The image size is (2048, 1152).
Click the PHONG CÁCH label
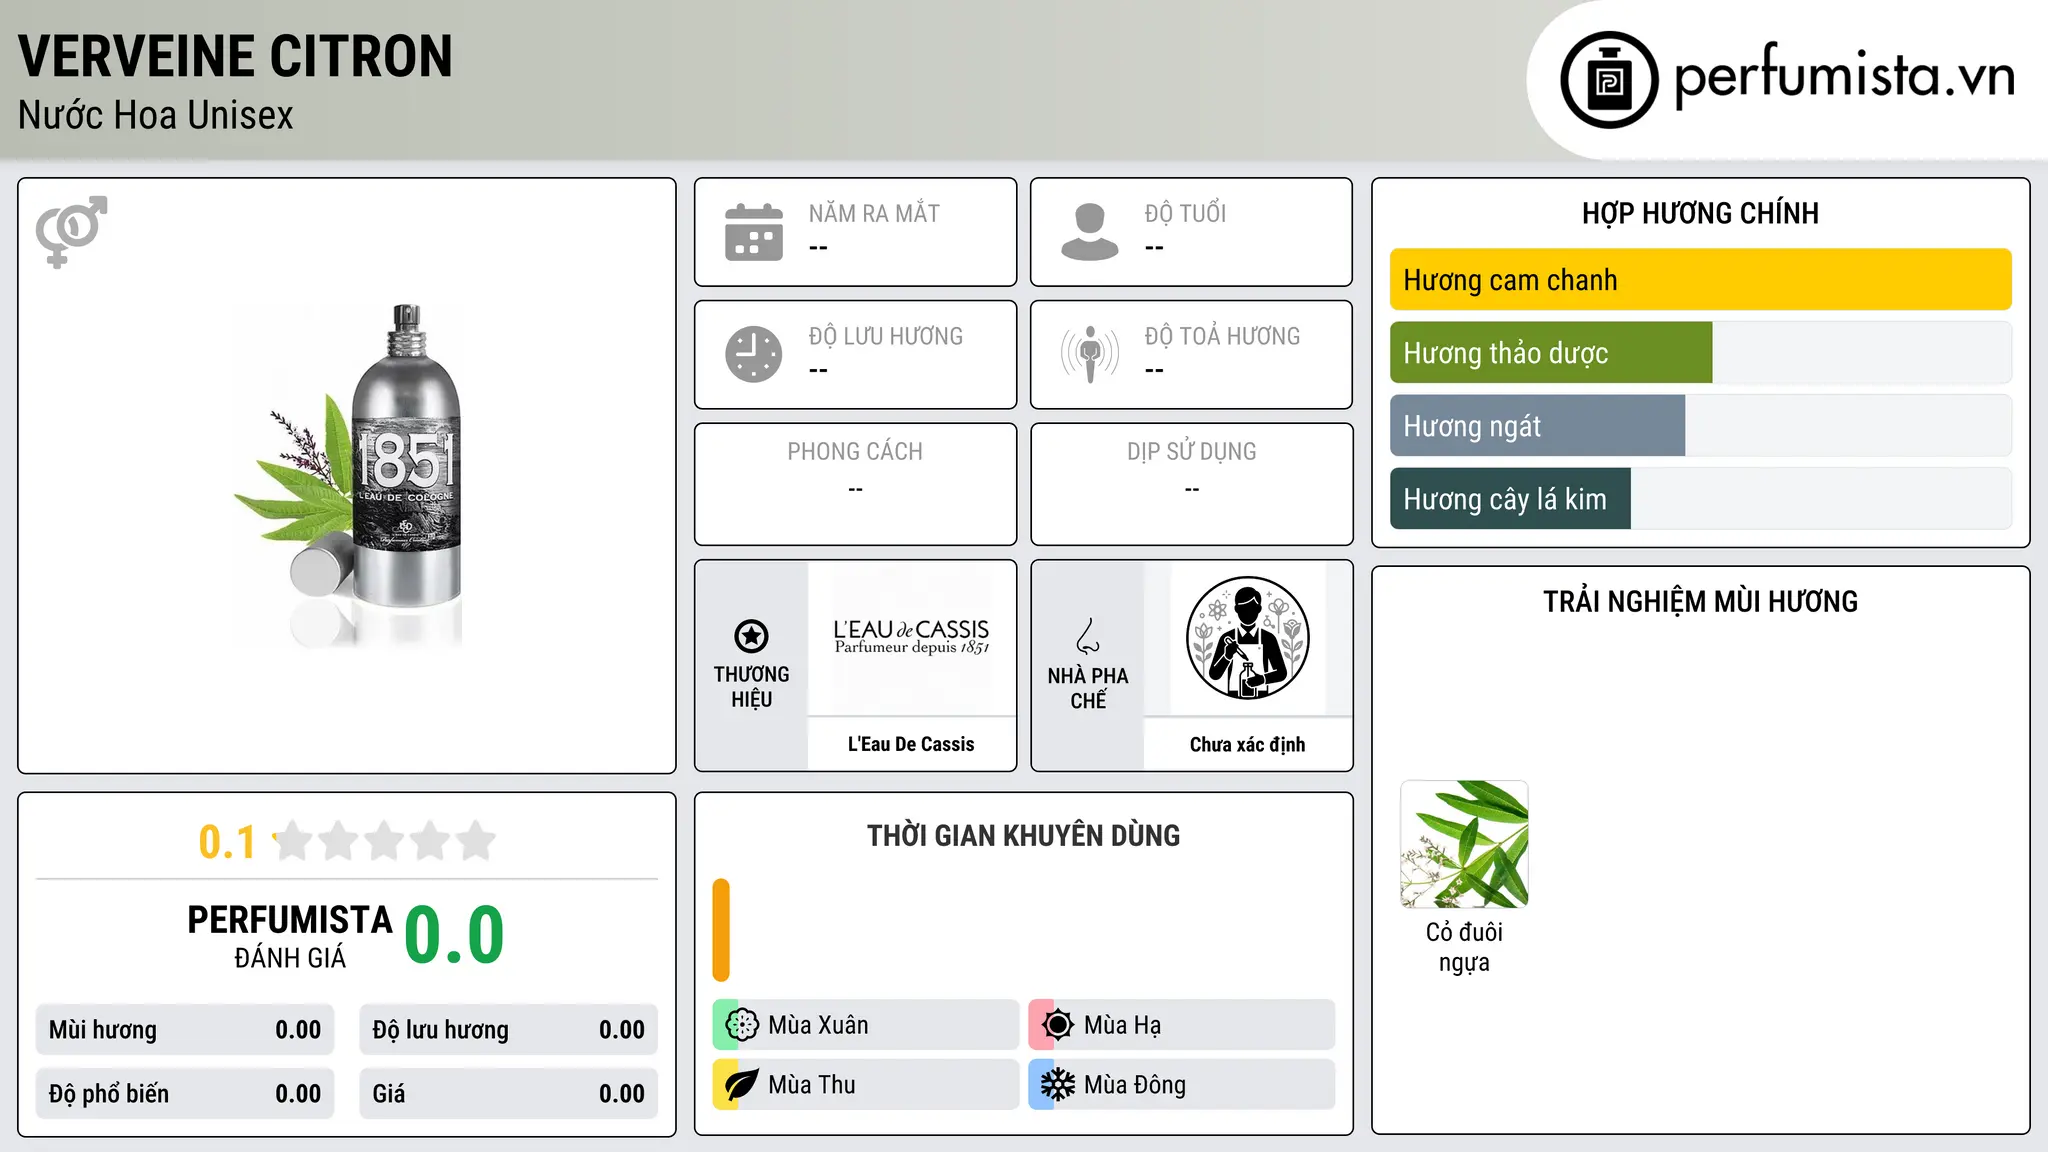point(855,452)
